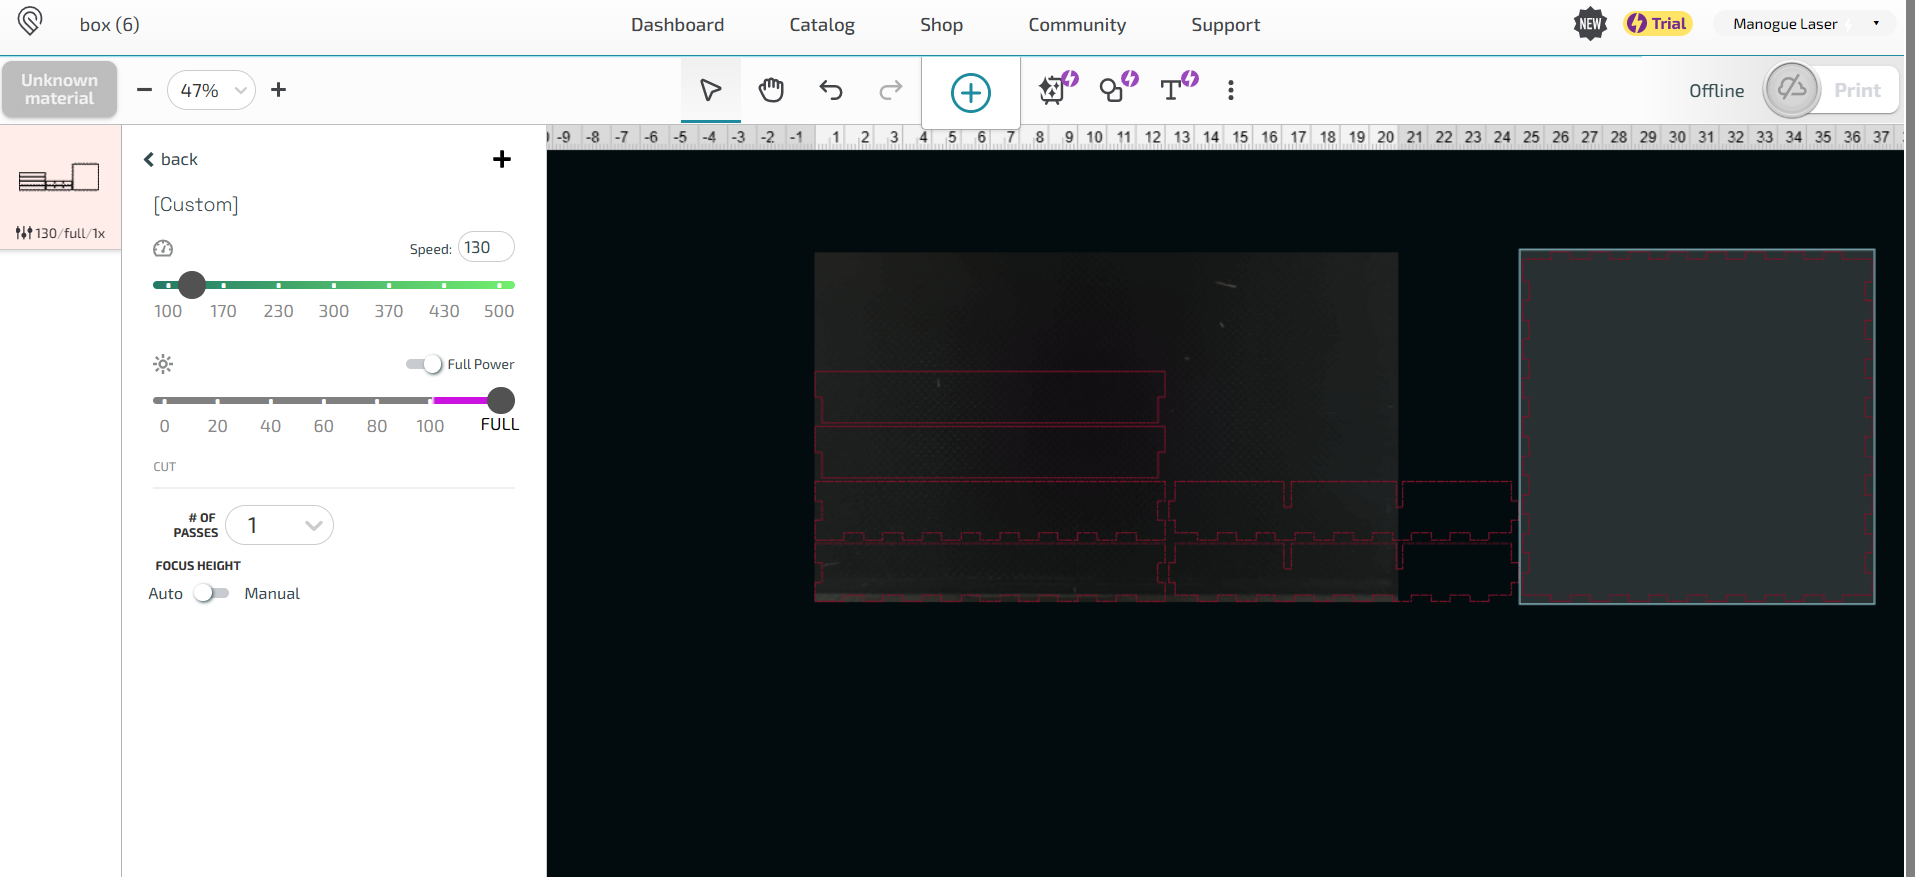Click the undo arrow icon

(831, 91)
